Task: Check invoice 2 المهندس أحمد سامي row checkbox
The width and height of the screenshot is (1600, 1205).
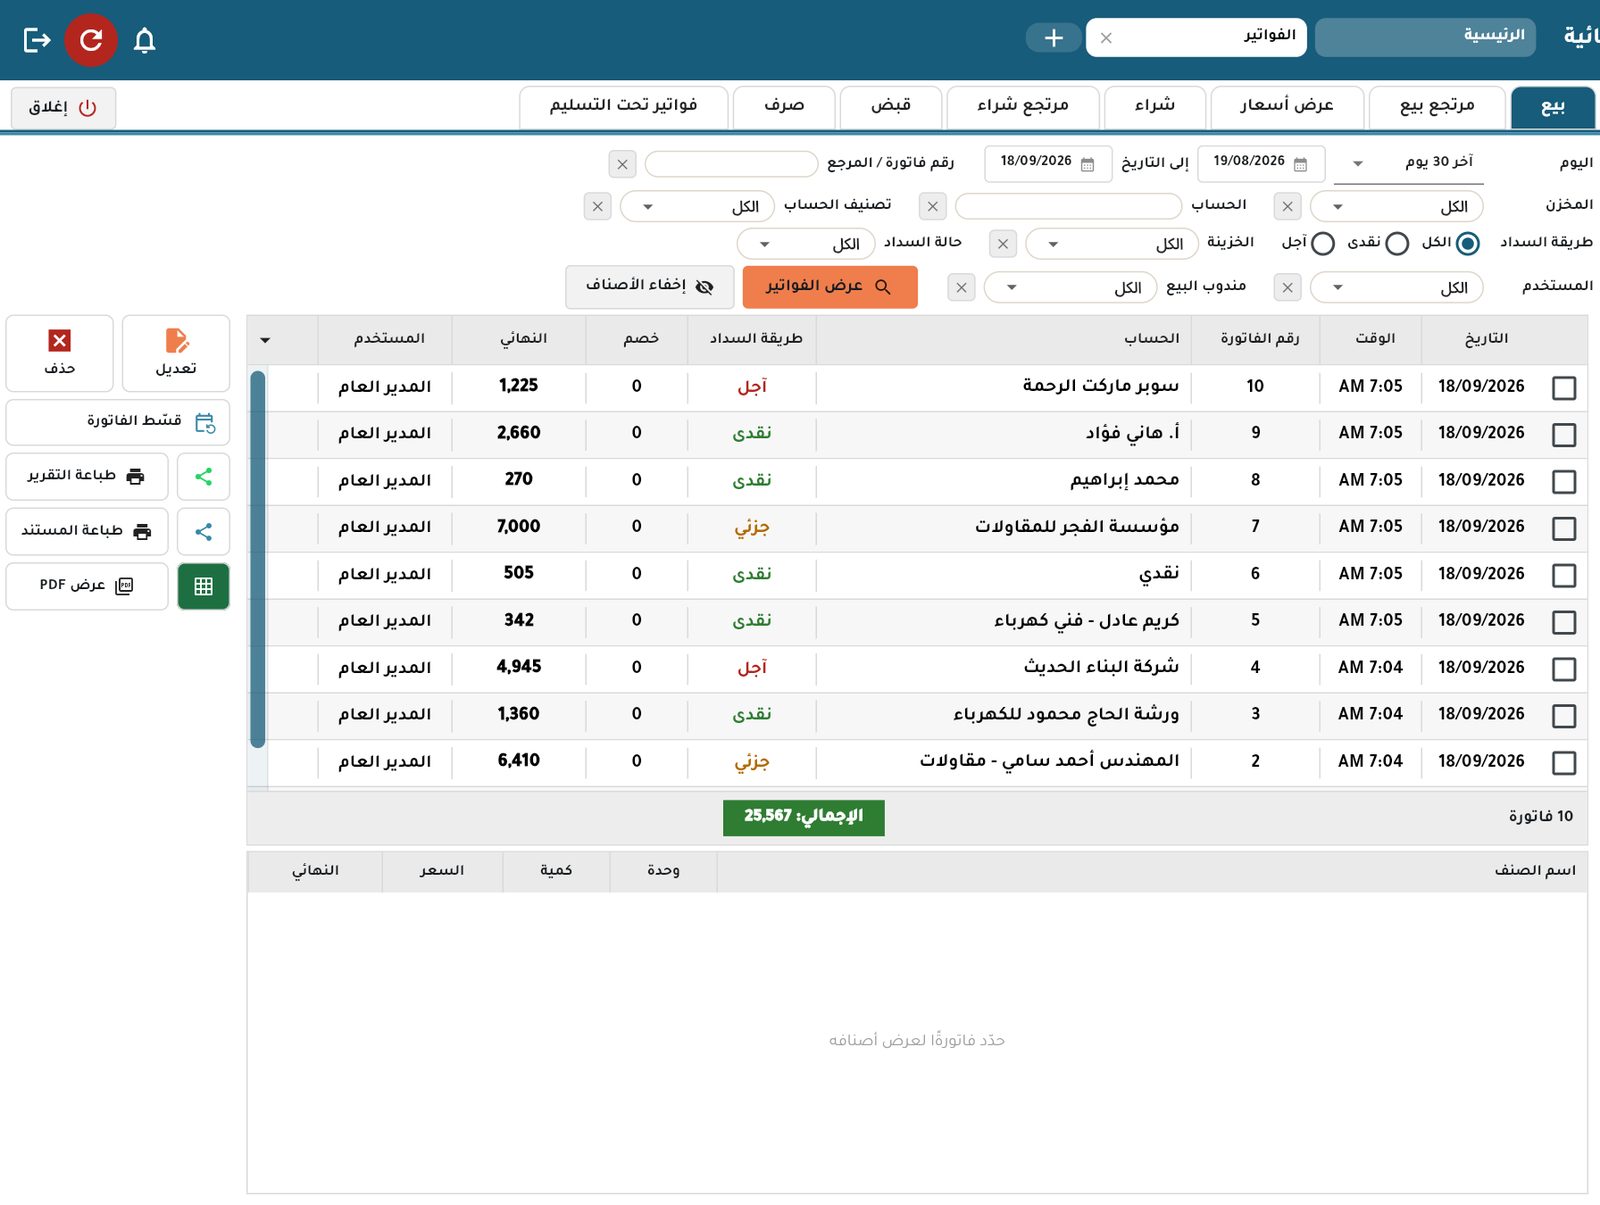Action: click(x=1564, y=763)
